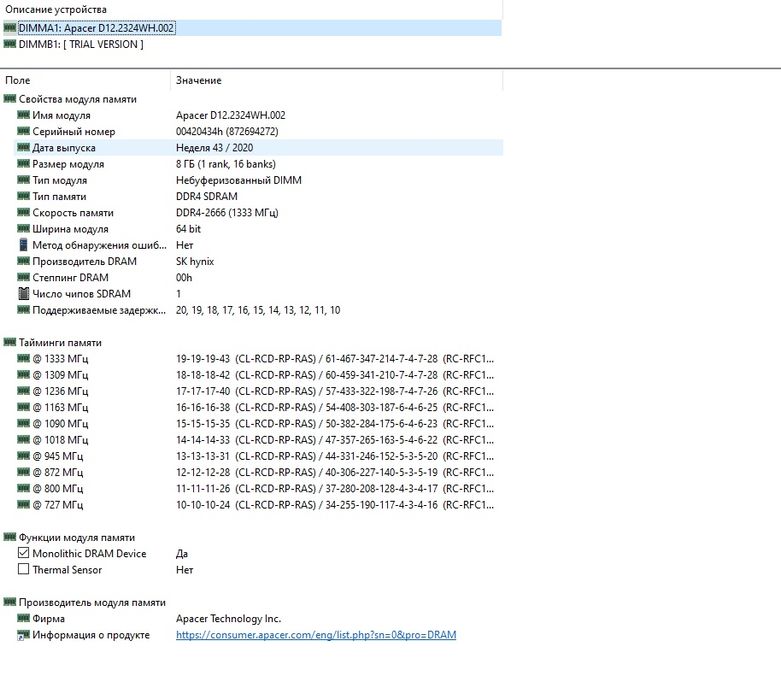Click the memory icon beside DIMMA1 entry

click(9, 27)
